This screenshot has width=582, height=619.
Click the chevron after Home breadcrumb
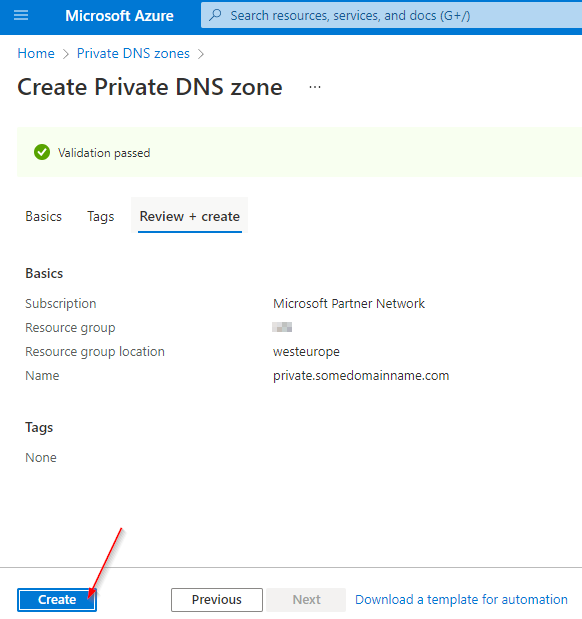[x=66, y=54]
